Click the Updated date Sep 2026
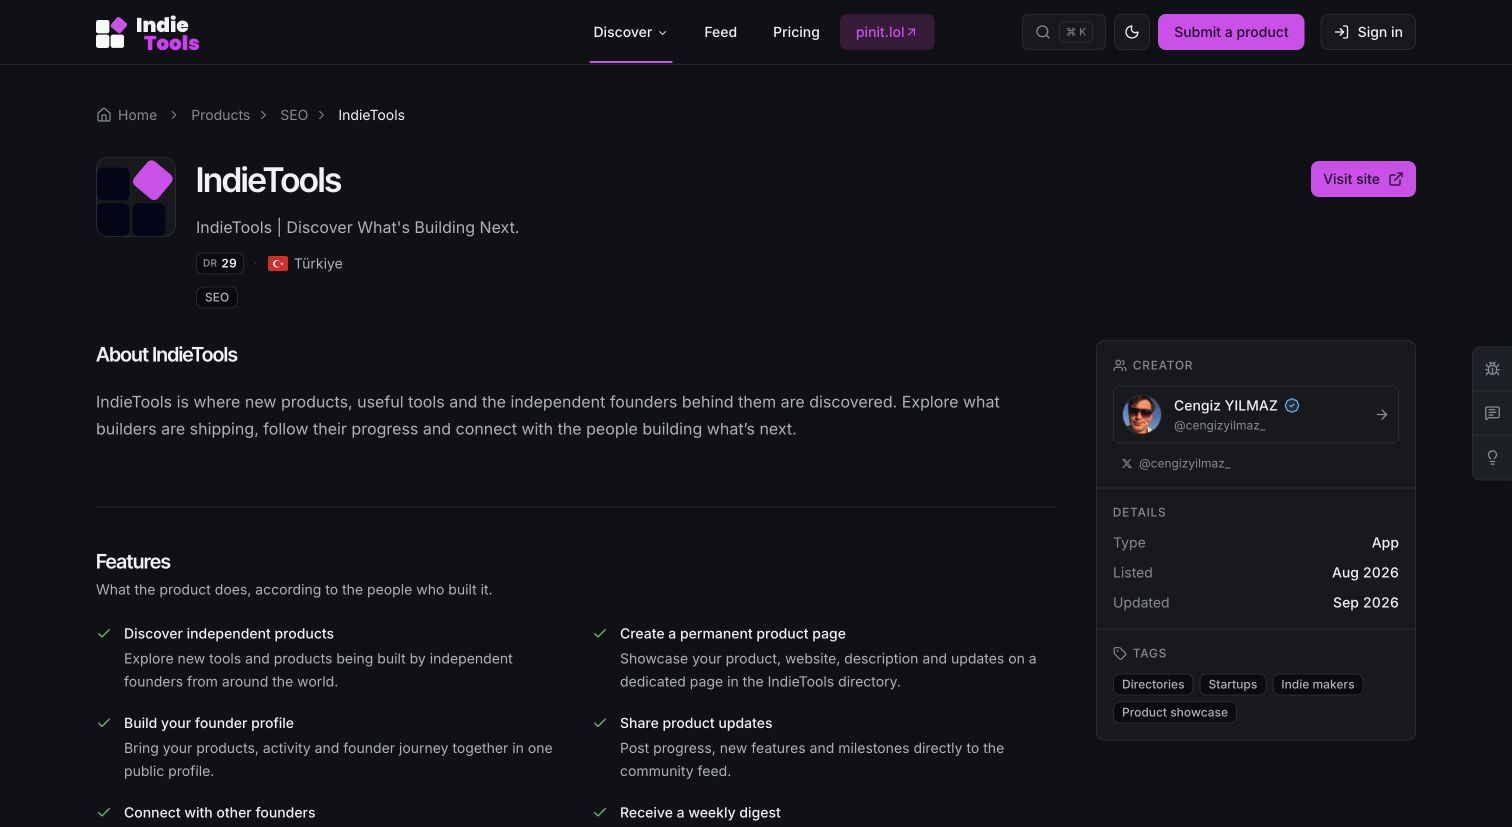 1365,602
